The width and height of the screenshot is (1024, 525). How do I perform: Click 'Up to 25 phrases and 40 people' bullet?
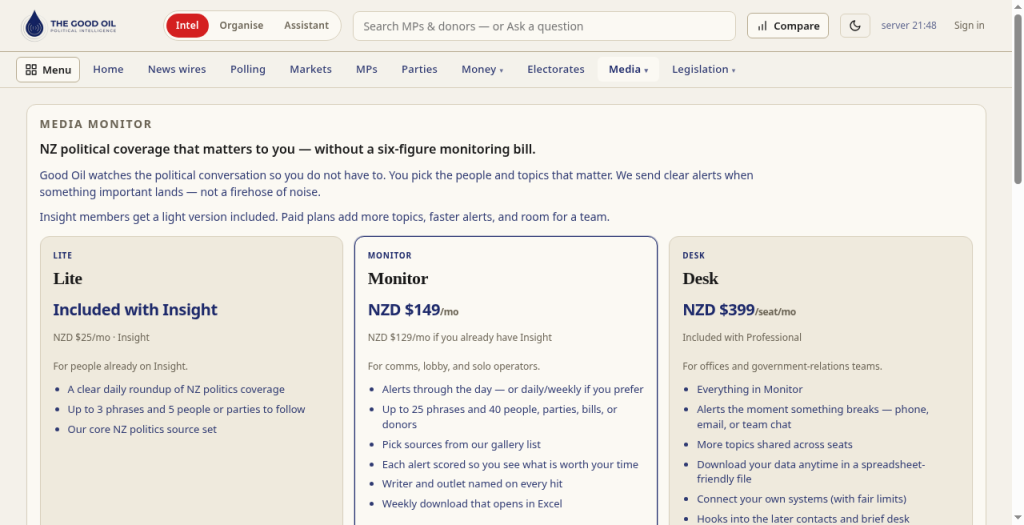pos(500,417)
